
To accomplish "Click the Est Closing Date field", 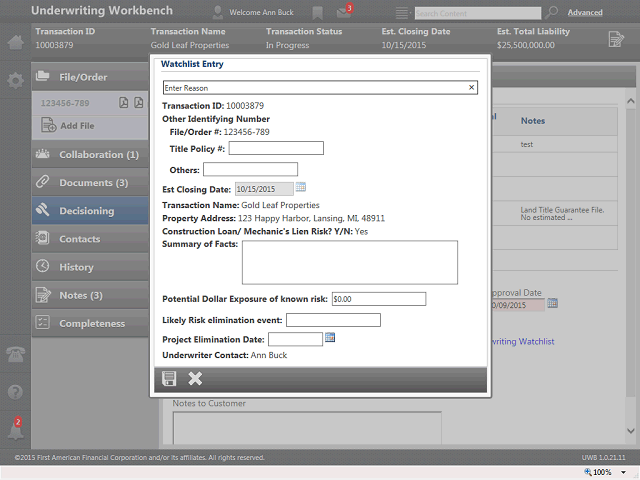I will (264, 189).
